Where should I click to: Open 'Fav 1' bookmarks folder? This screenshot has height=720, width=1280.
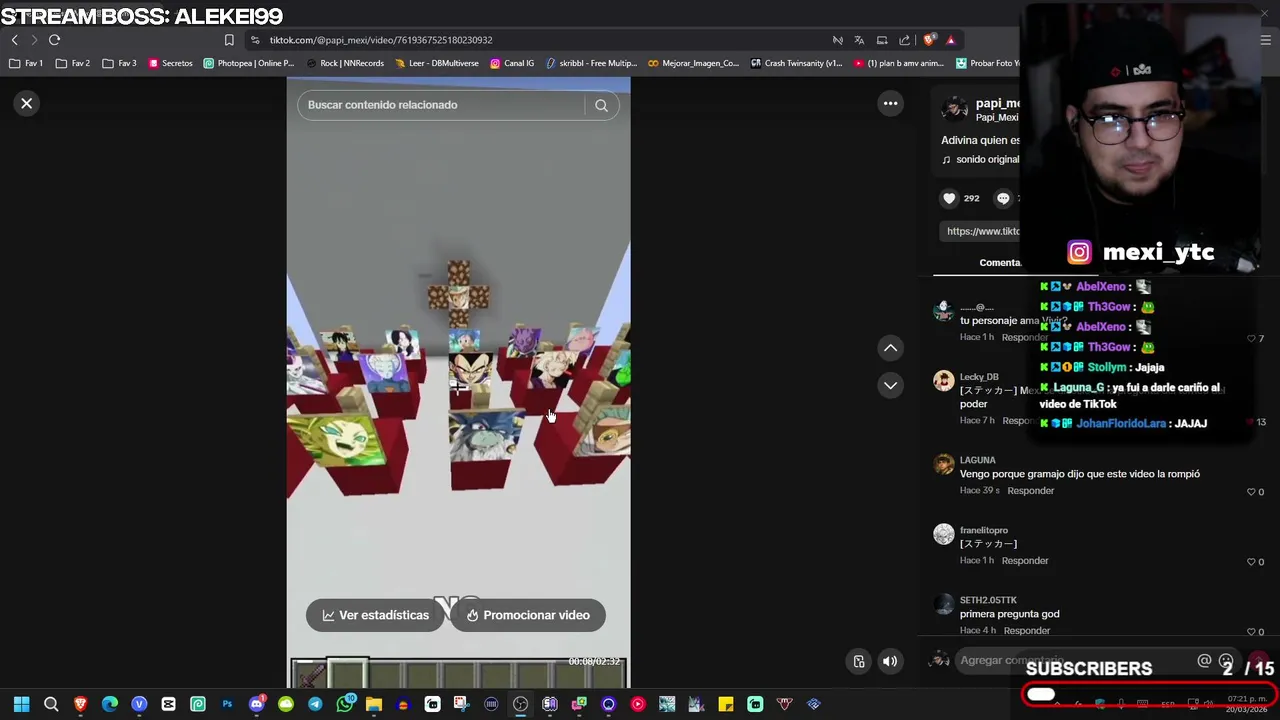[x=27, y=63]
